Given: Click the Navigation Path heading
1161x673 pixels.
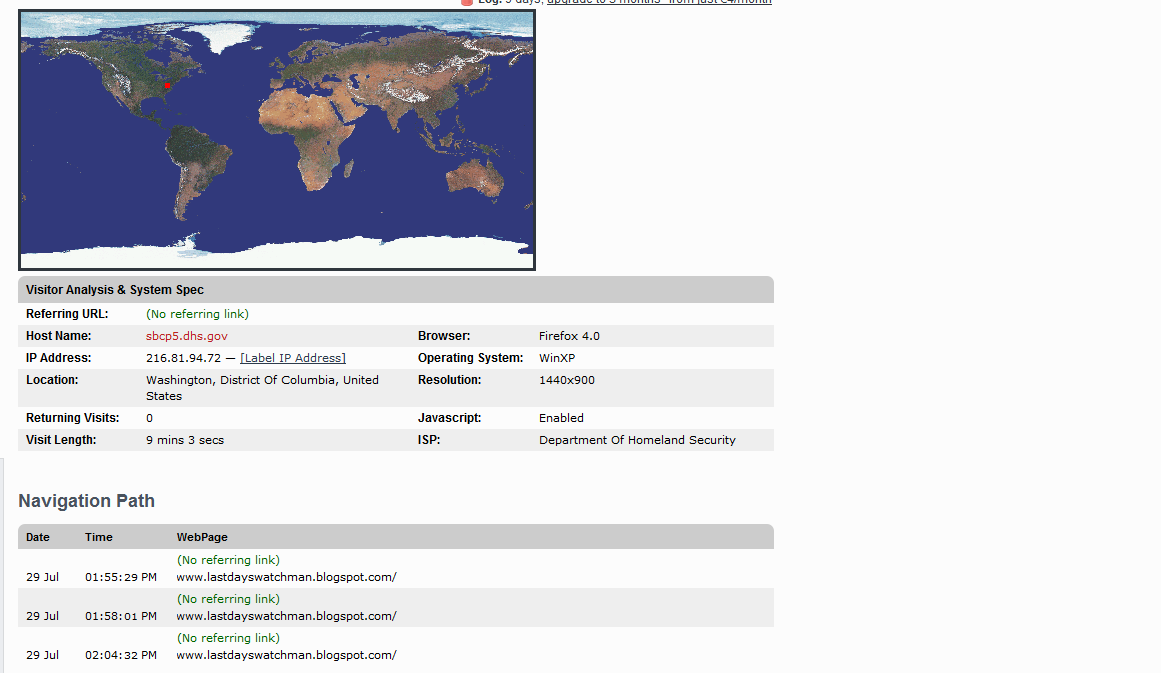Looking at the screenshot, I should pos(87,501).
